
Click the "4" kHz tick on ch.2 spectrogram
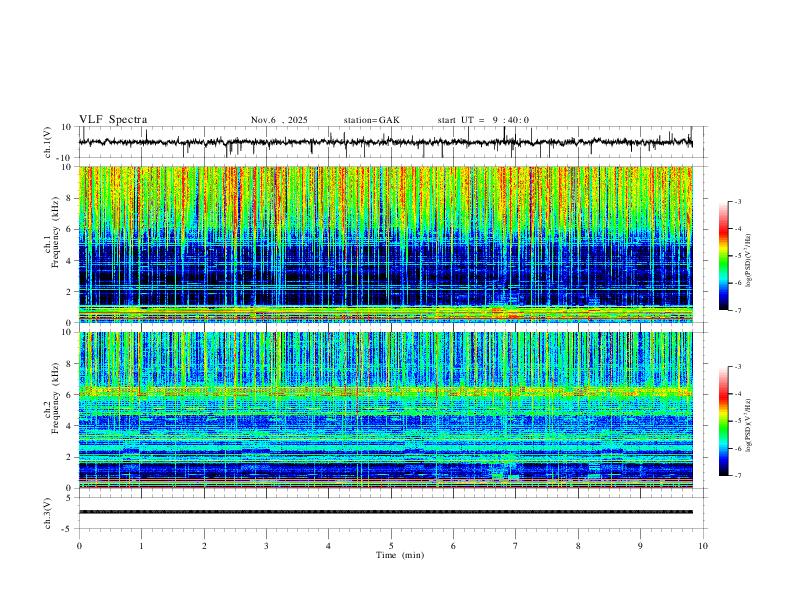[69, 426]
